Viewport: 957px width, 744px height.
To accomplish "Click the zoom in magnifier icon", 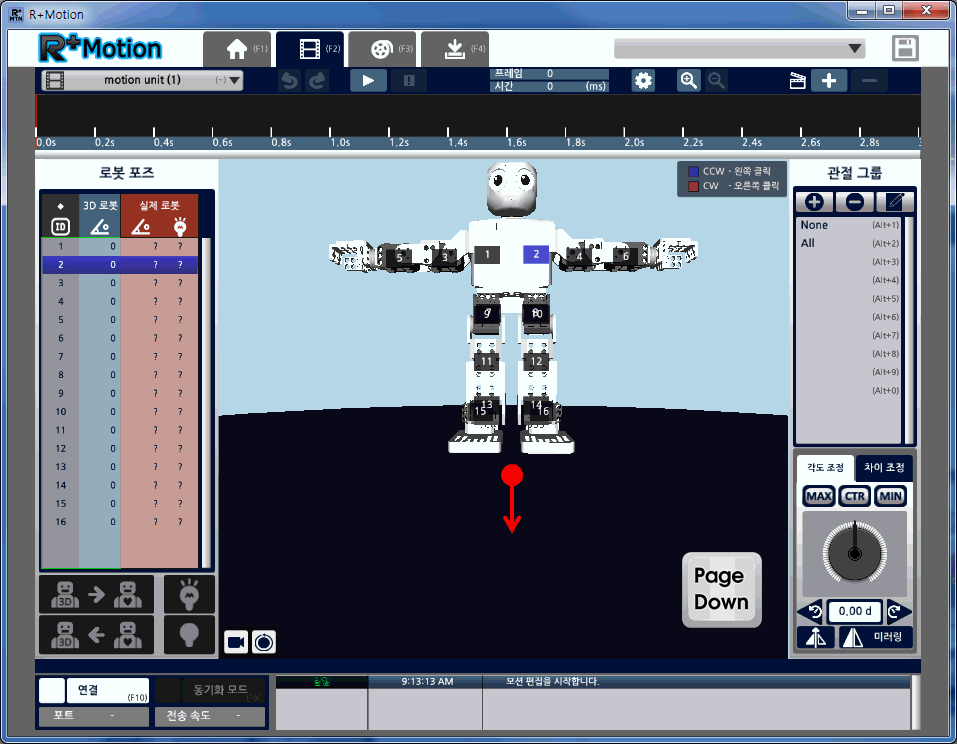I will tap(688, 81).
